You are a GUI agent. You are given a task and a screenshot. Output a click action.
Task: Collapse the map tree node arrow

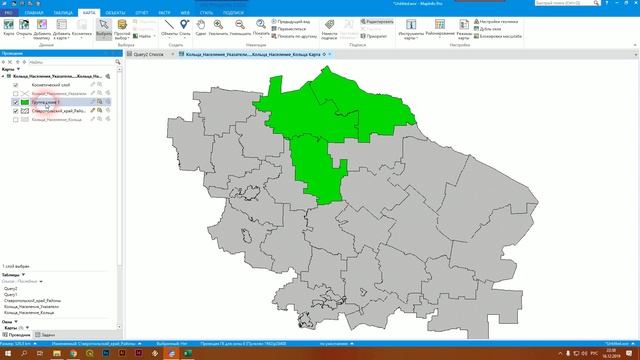(3, 76)
